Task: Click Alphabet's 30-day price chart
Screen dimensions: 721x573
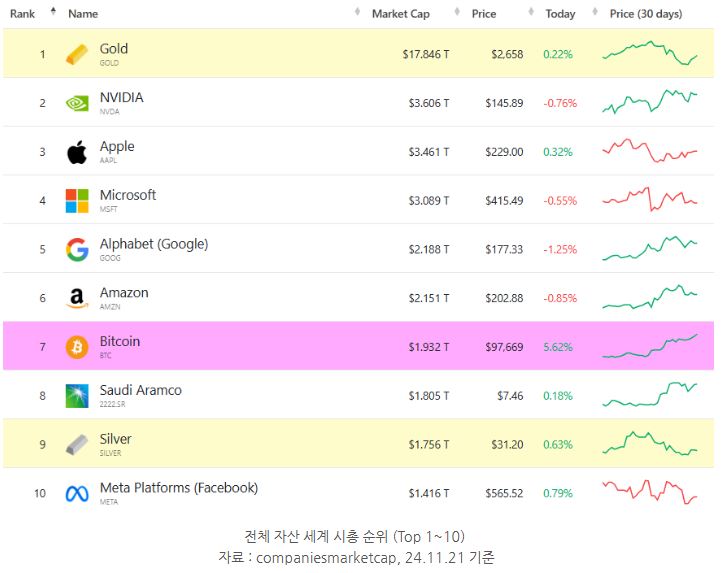Action: click(650, 248)
